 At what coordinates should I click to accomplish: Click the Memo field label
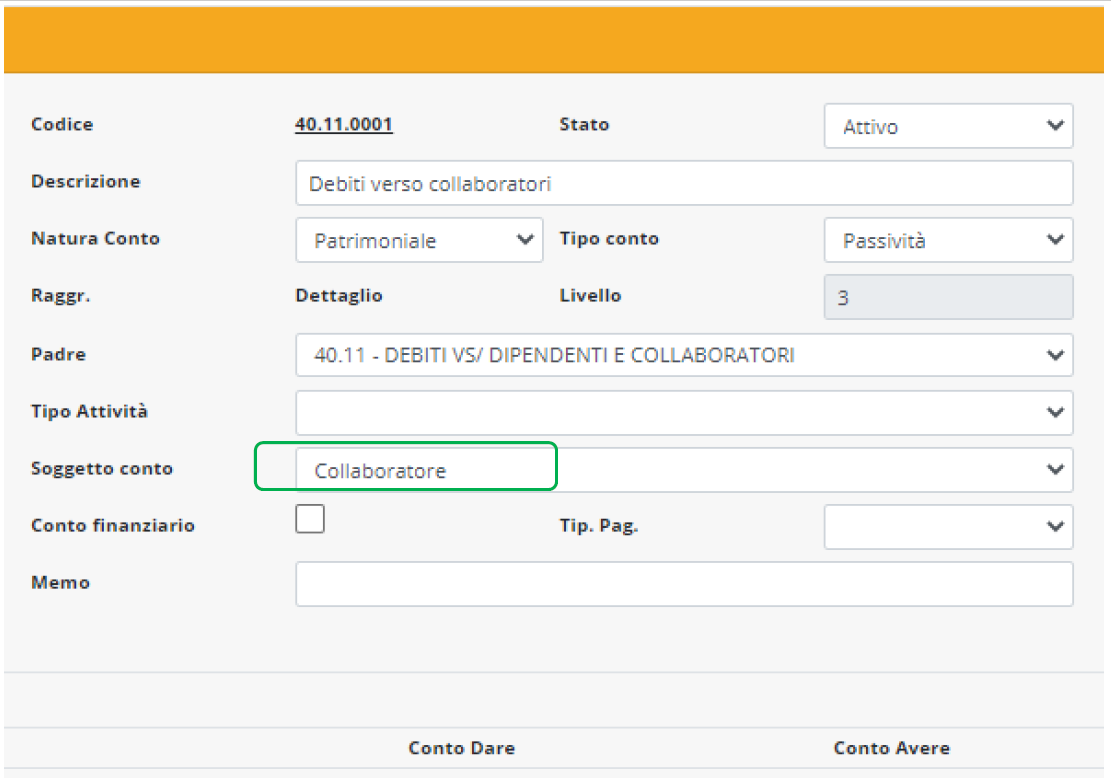pos(60,582)
